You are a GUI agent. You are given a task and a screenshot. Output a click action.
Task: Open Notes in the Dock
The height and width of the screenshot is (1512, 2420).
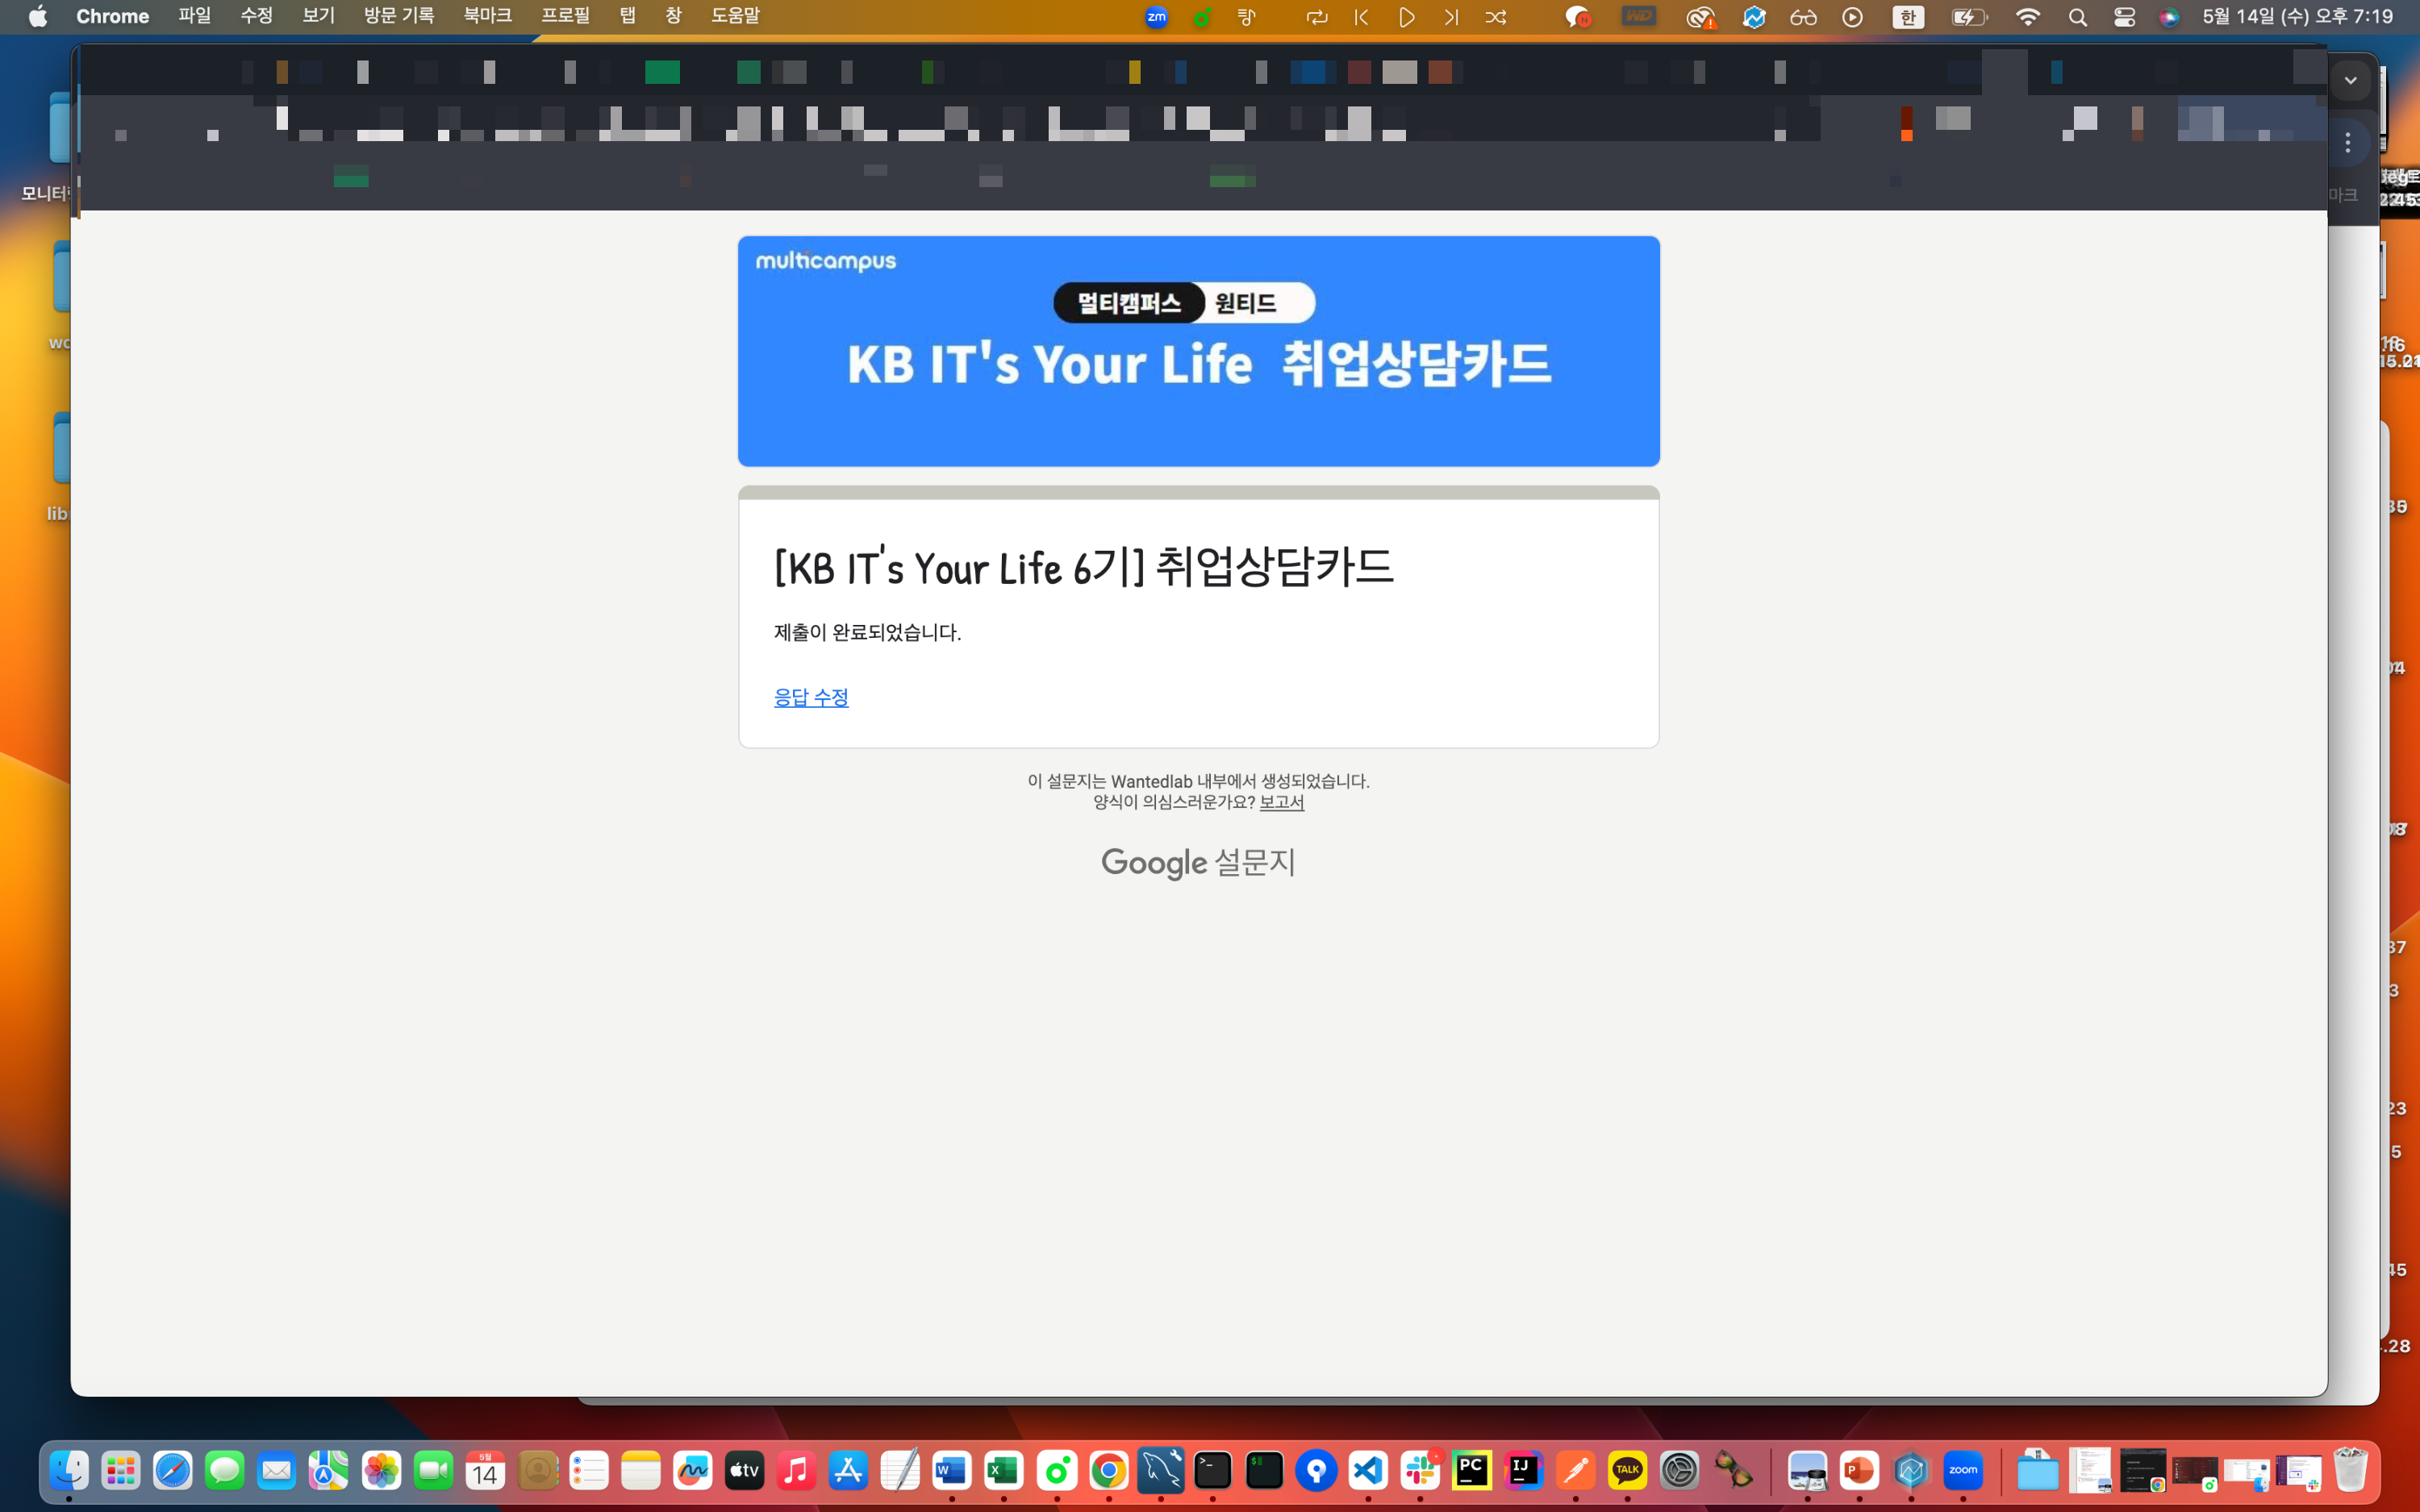pos(641,1470)
